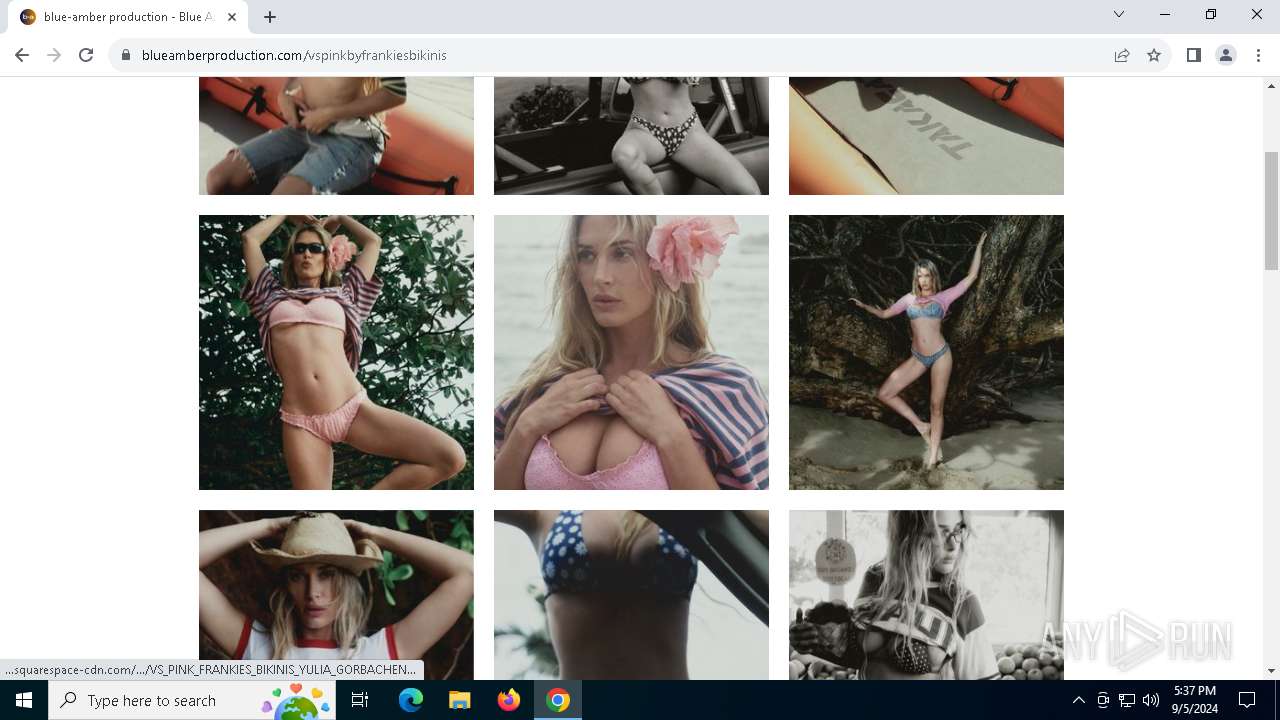Image resolution: width=1280 pixels, height=720 pixels.
Task: Open photo of blue floral bikini top
Action: point(631,595)
